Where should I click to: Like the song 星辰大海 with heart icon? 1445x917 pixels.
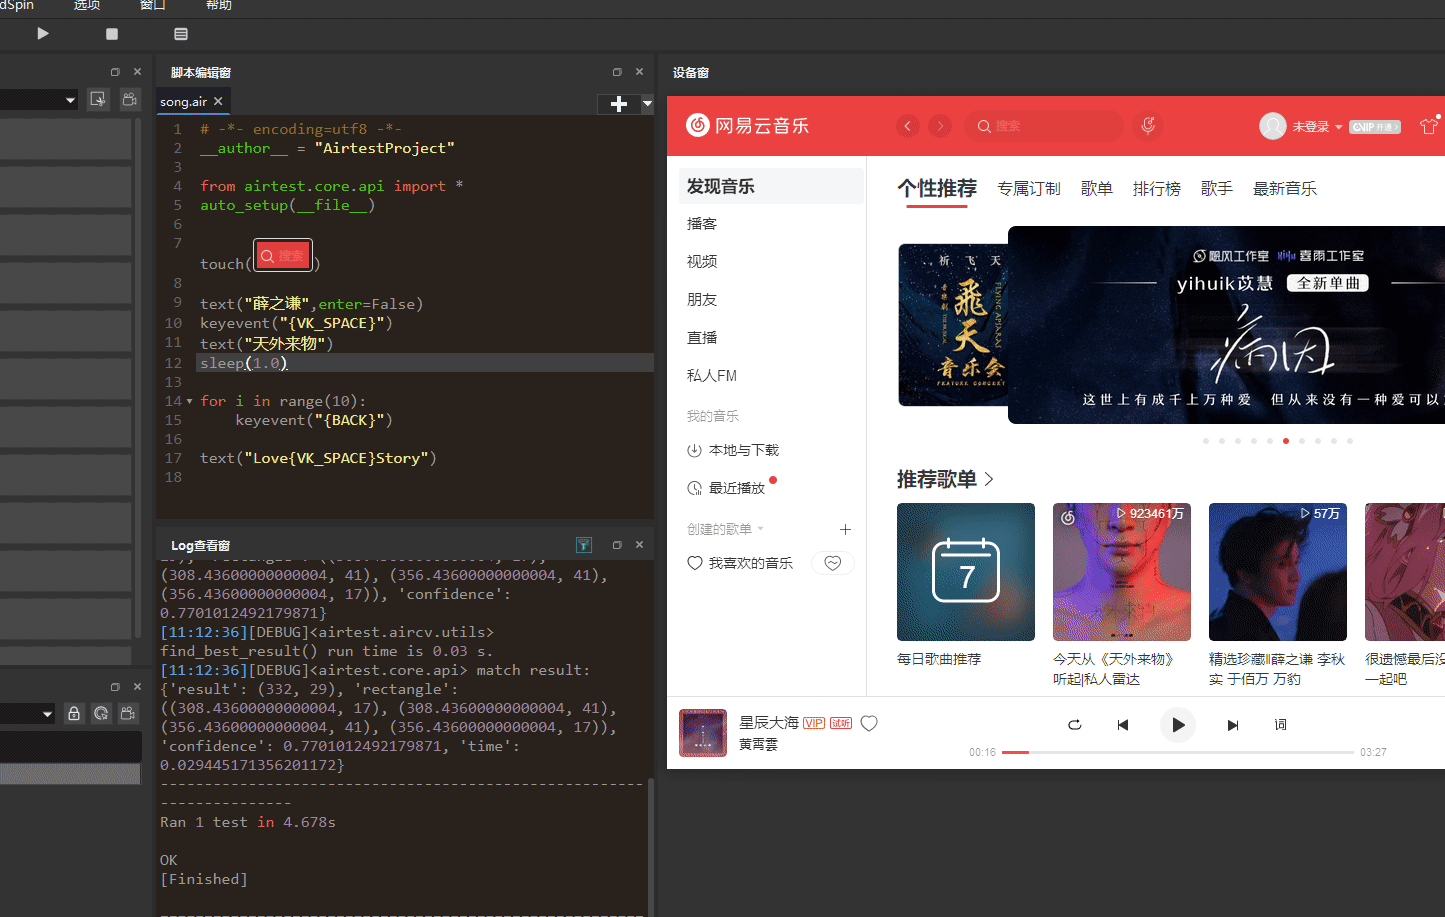[x=869, y=723]
